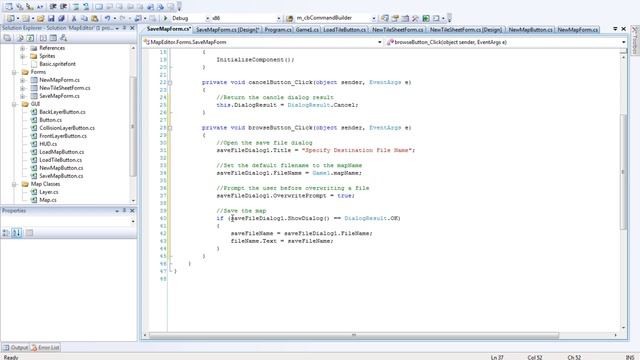Expand NewMapForm.cs node
Screen dimensions: 640x360
pos(23,80)
